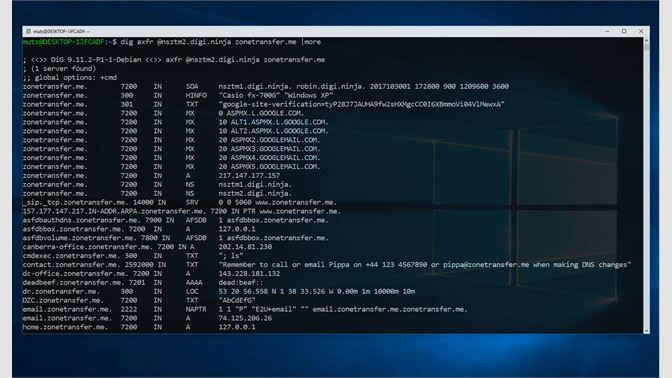Click the NS value nsztm1.digi.ninja.
Viewport: 672px width, 378px height.
(255, 185)
